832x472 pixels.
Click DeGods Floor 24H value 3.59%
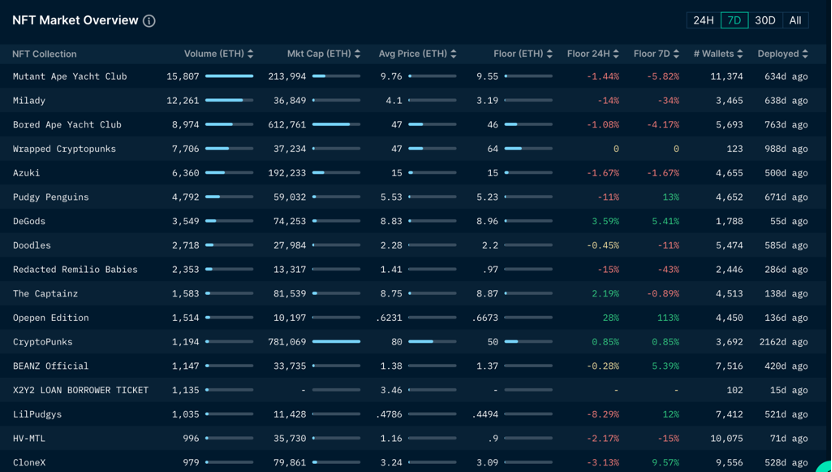pos(605,221)
